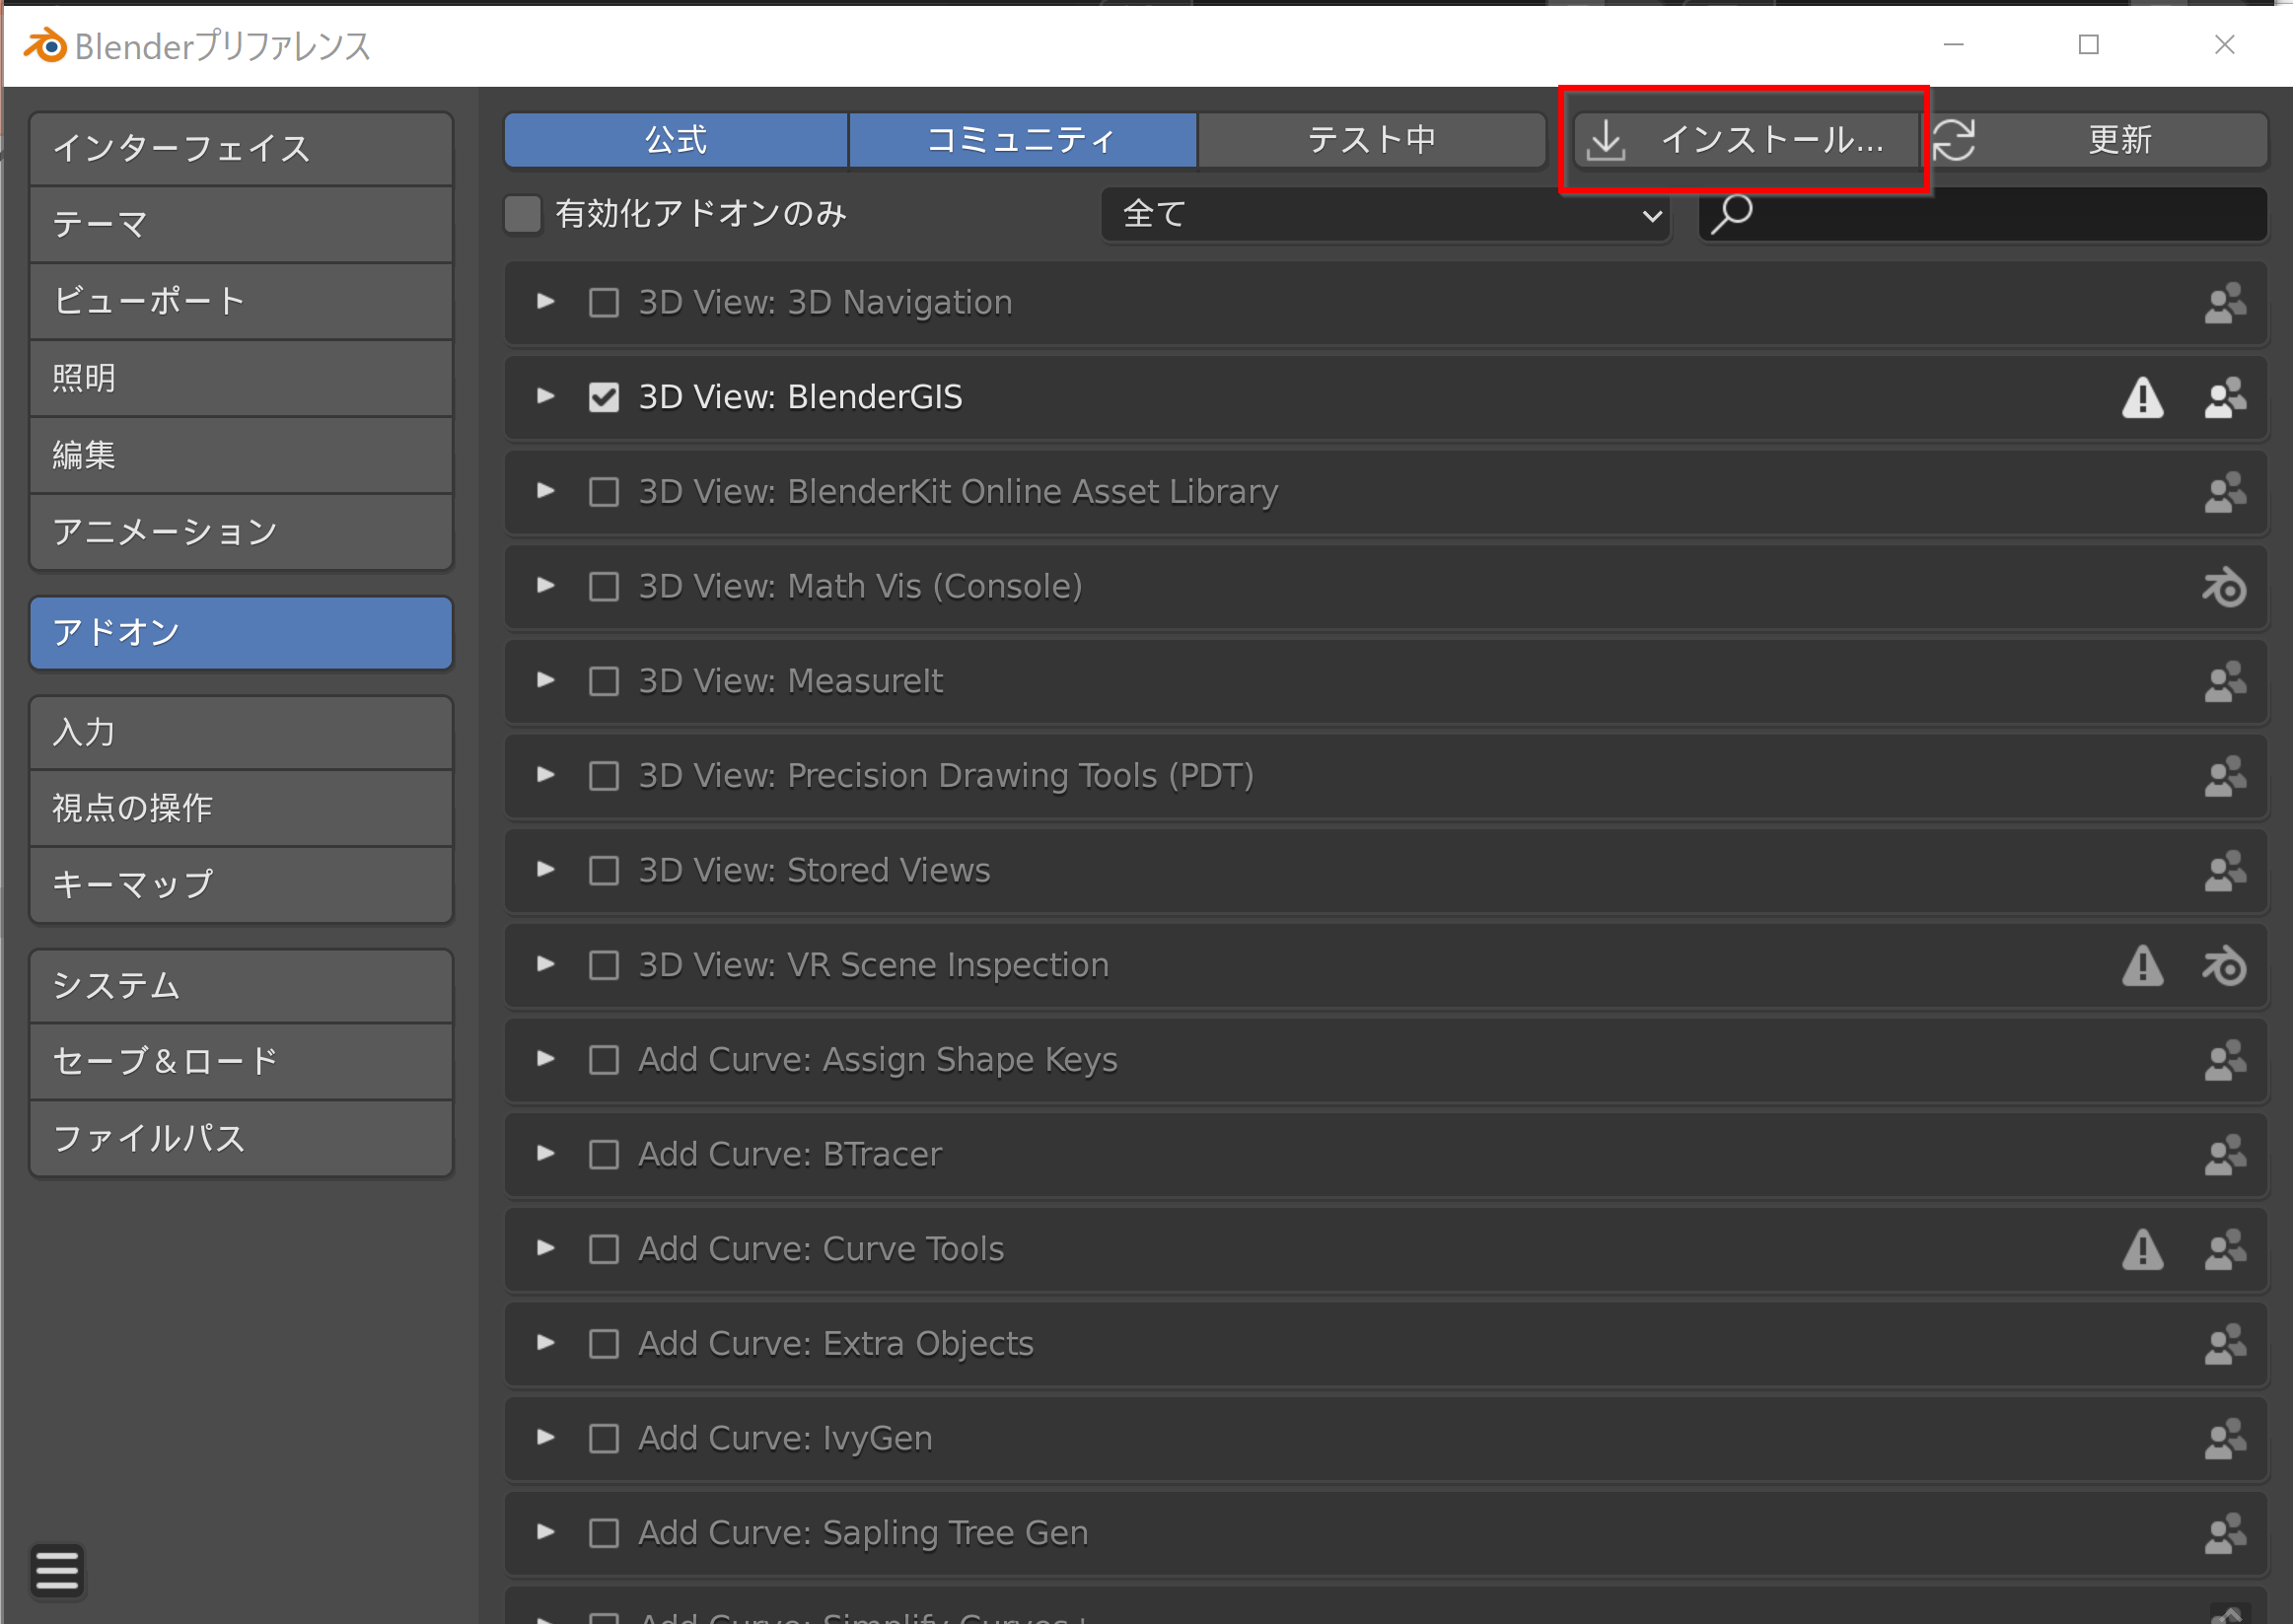Open the インターフェイス preferences section

coord(241,148)
